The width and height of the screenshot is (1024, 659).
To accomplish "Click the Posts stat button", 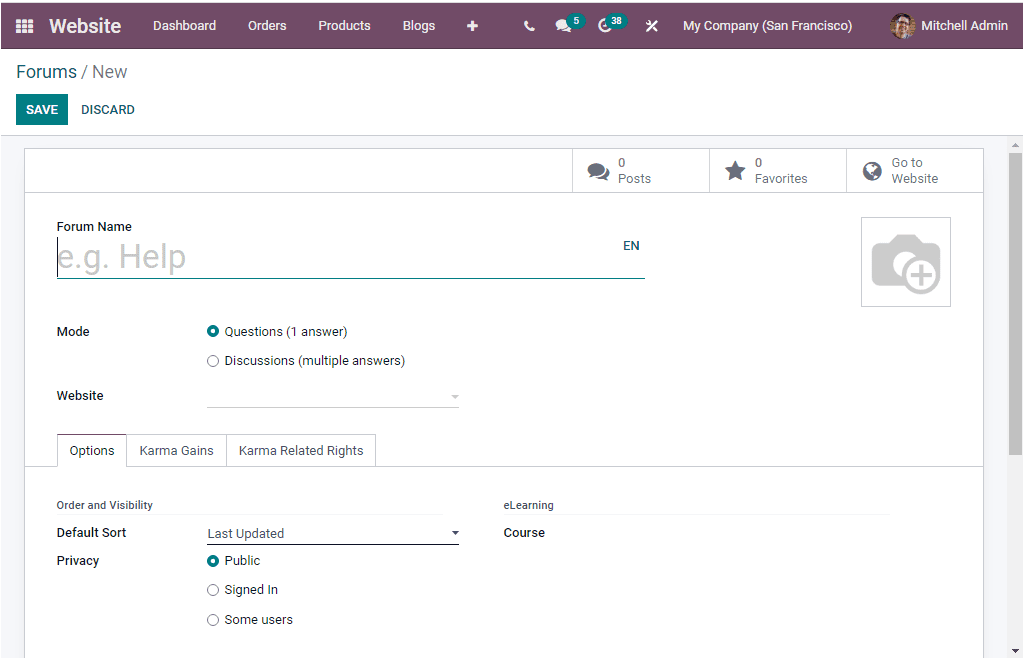I will [640, 170].
